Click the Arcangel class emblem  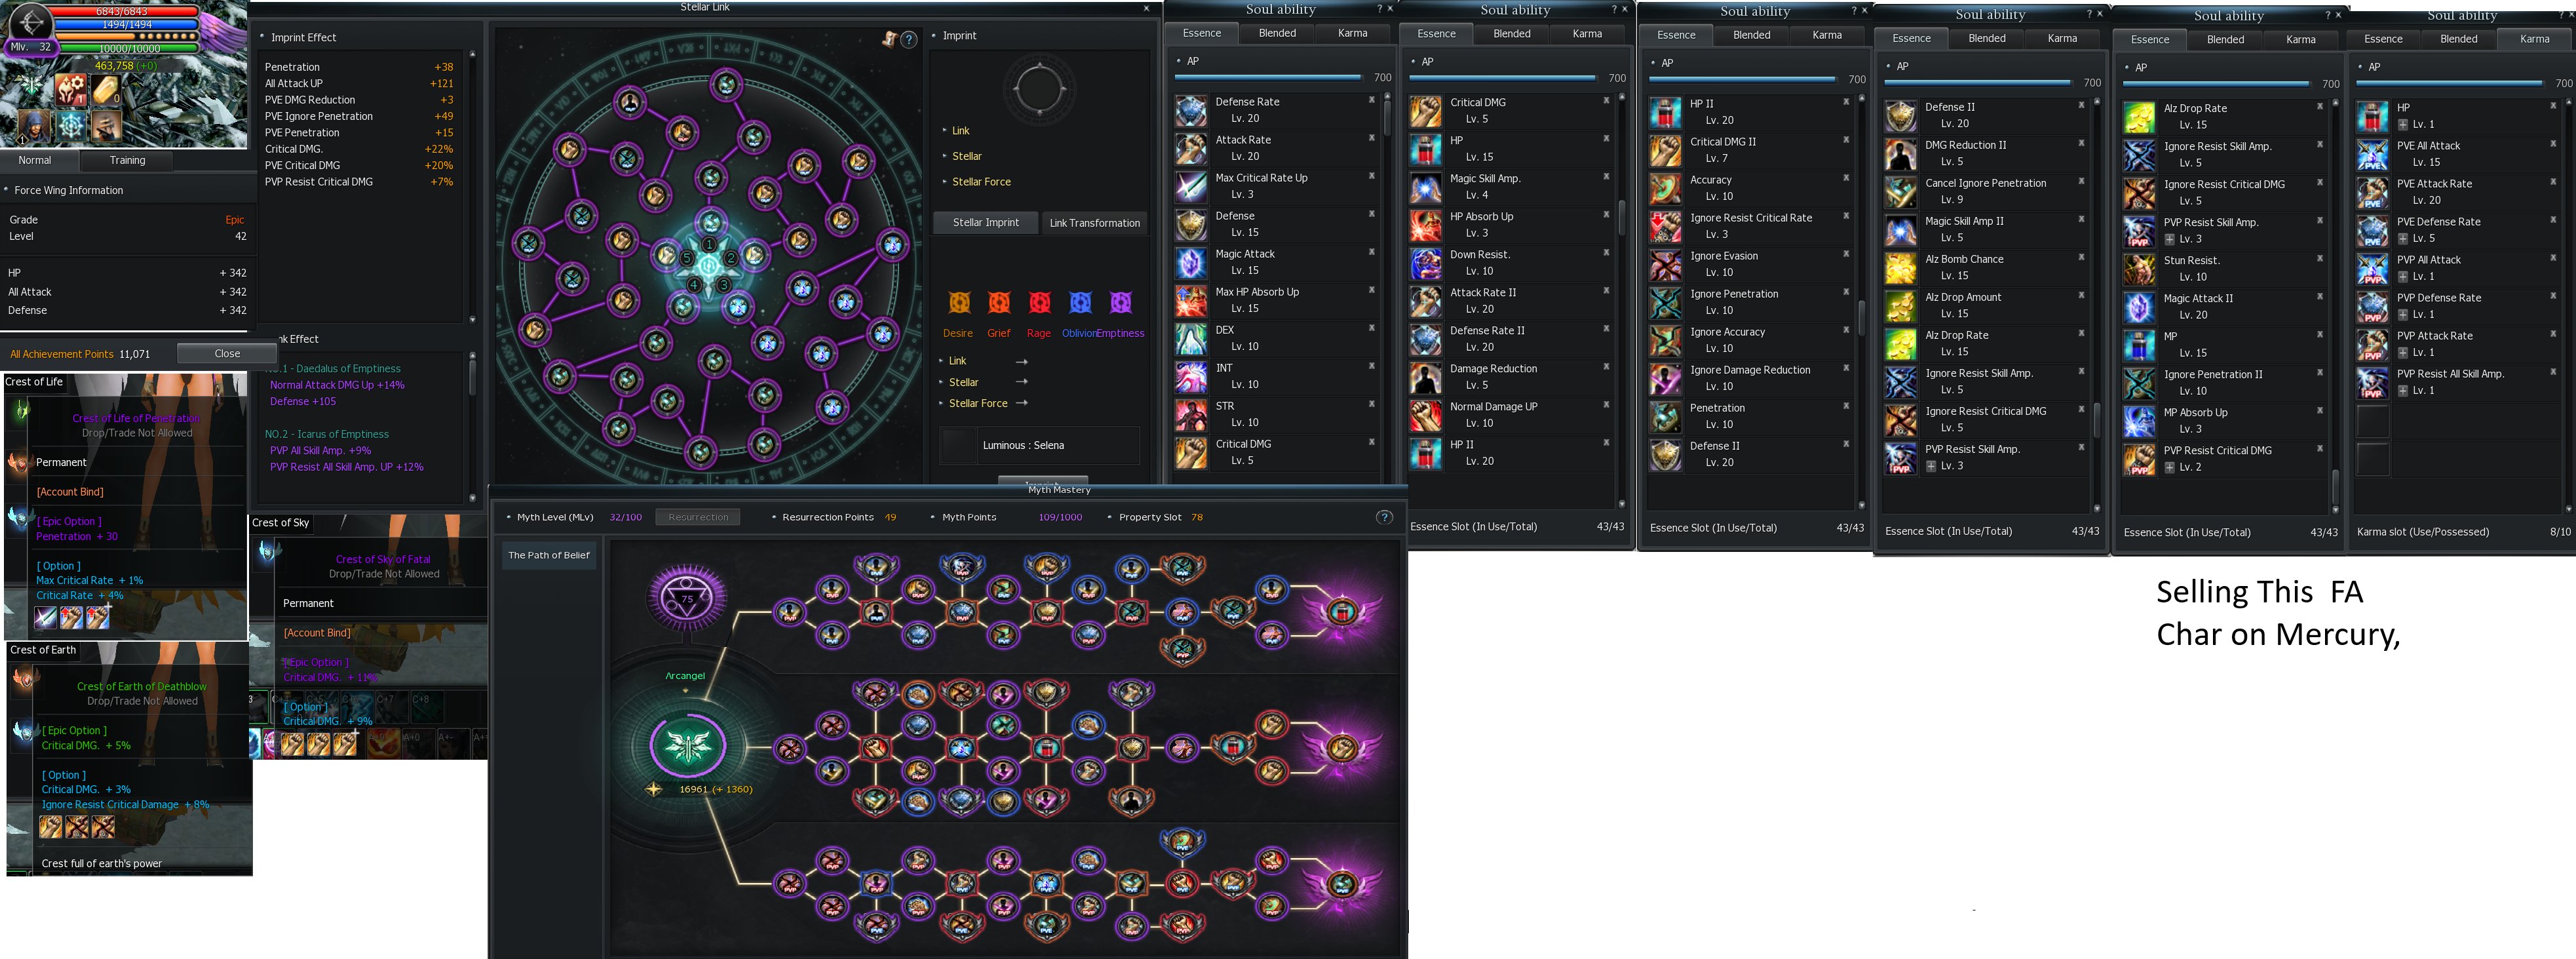pos(688,744)
